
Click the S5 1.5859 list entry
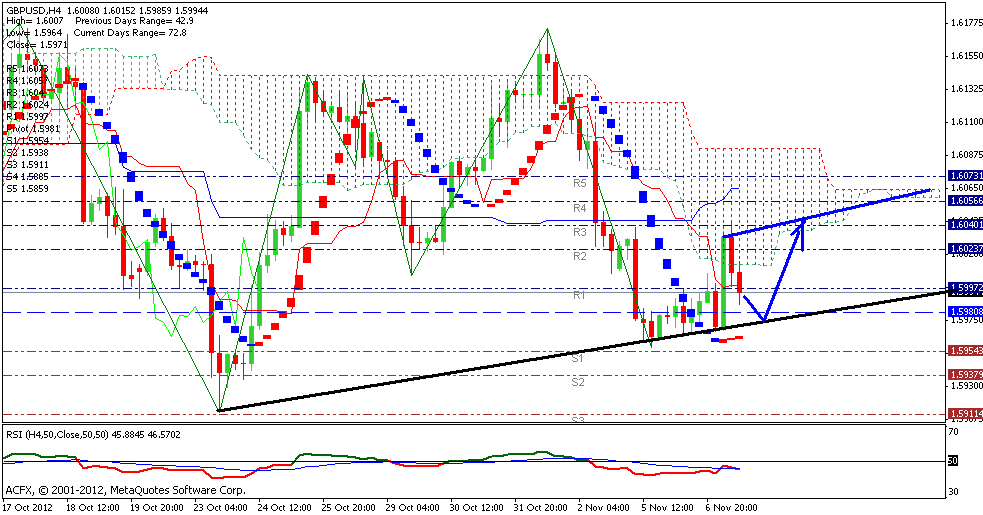click(31, 188)
